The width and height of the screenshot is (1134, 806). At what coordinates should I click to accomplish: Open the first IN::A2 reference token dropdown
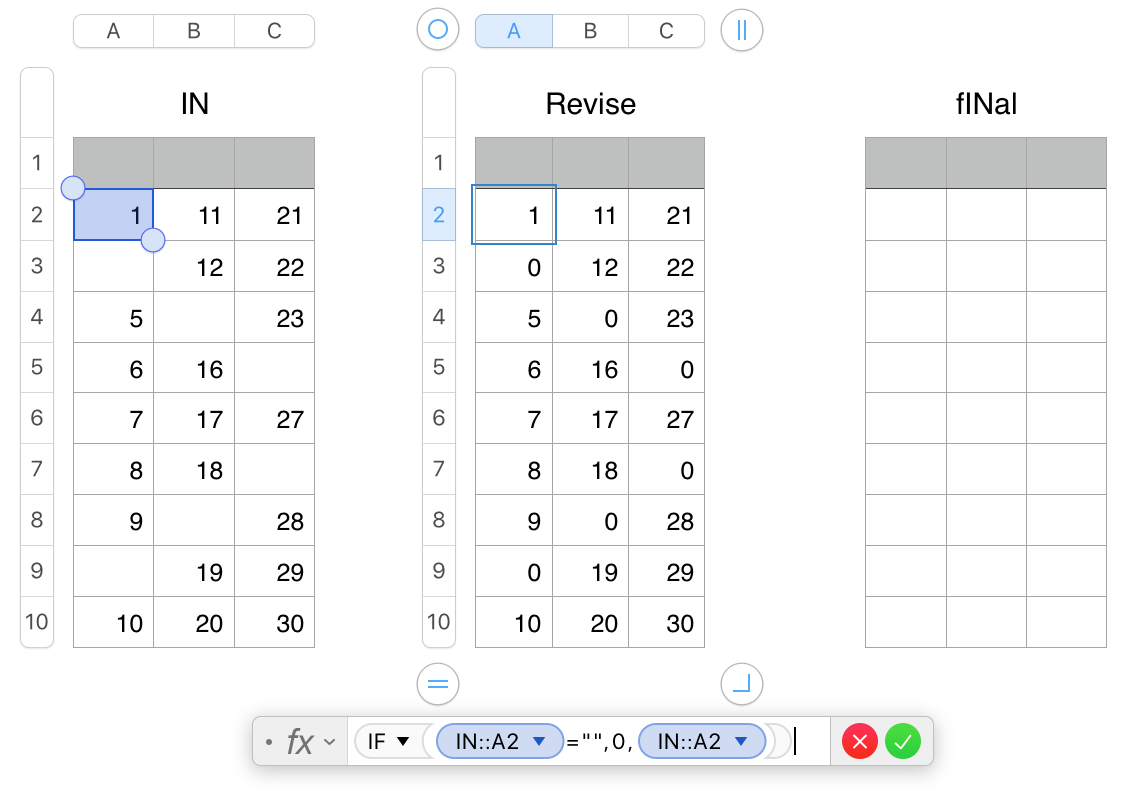[540, 742]
